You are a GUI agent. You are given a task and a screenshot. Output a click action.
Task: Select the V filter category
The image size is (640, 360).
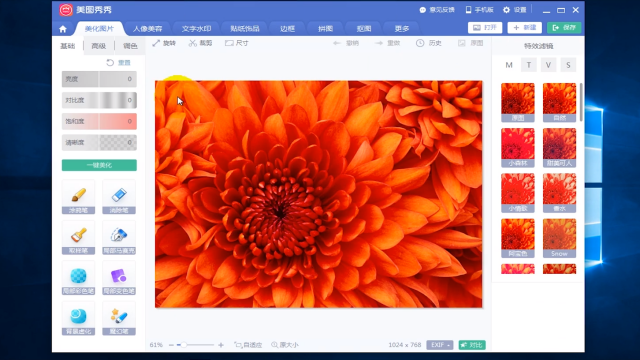point(548,65)
